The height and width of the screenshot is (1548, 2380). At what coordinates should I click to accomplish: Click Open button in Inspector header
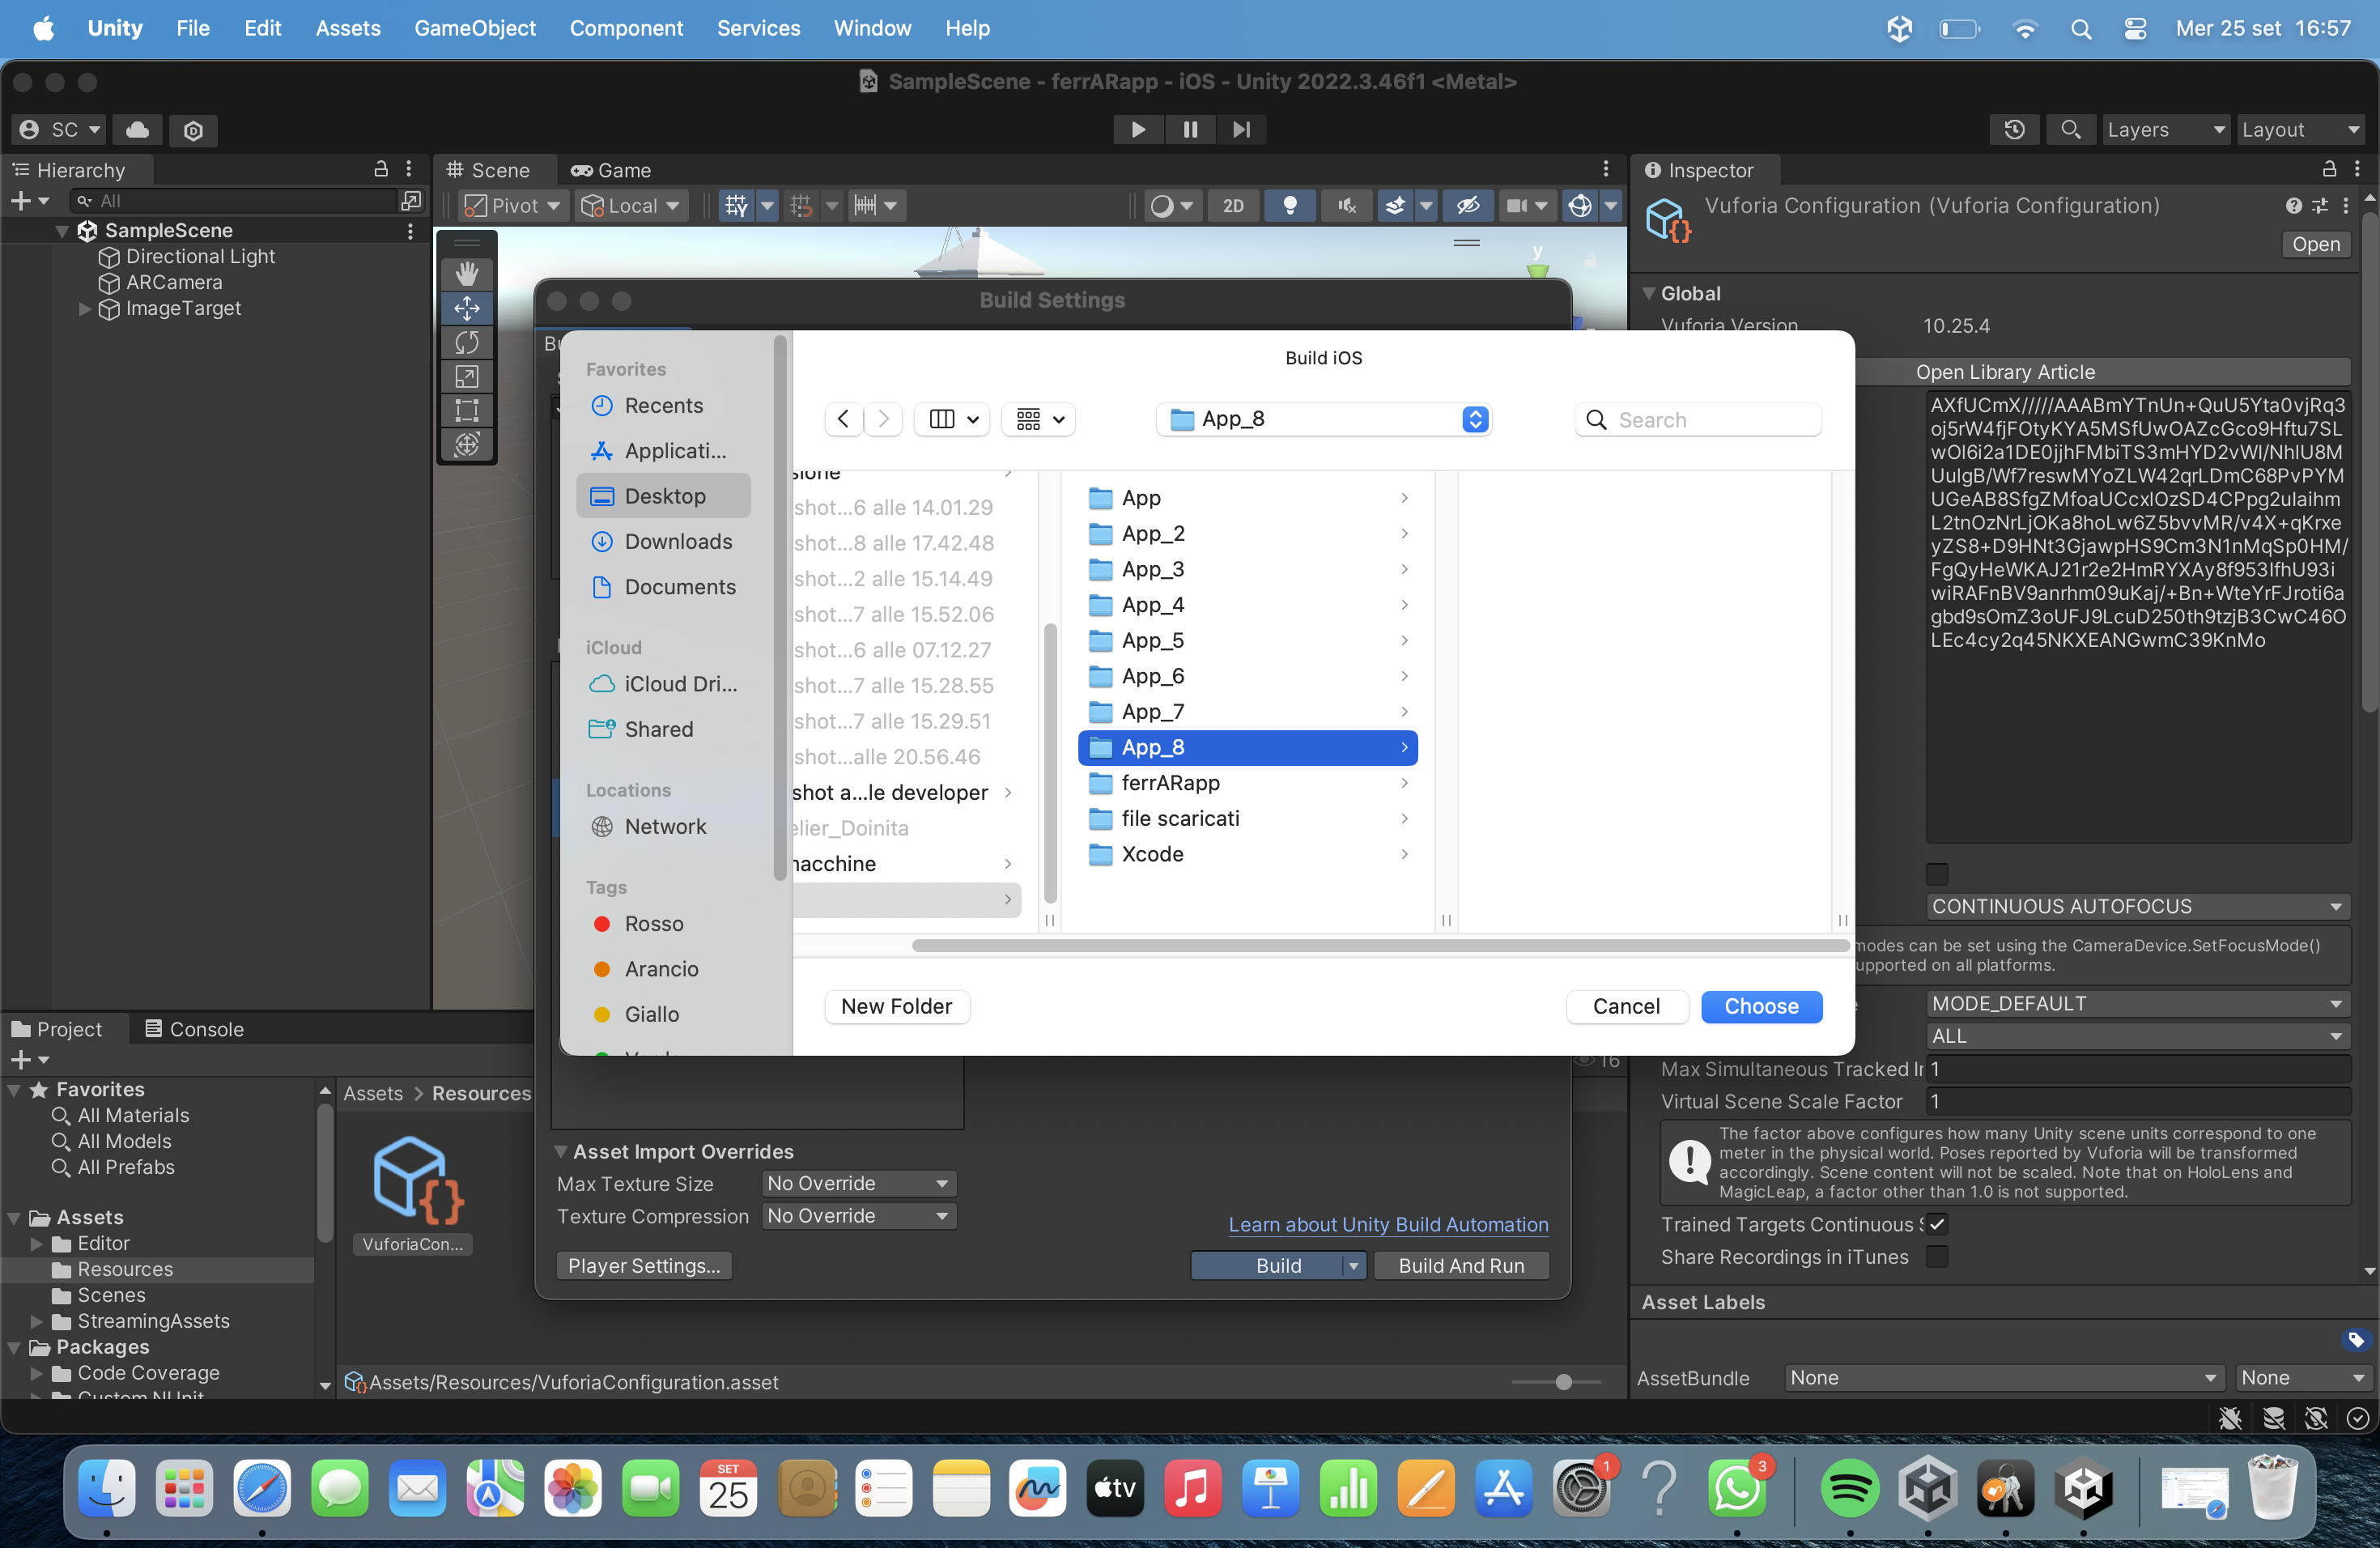(x=2316, y=244)
